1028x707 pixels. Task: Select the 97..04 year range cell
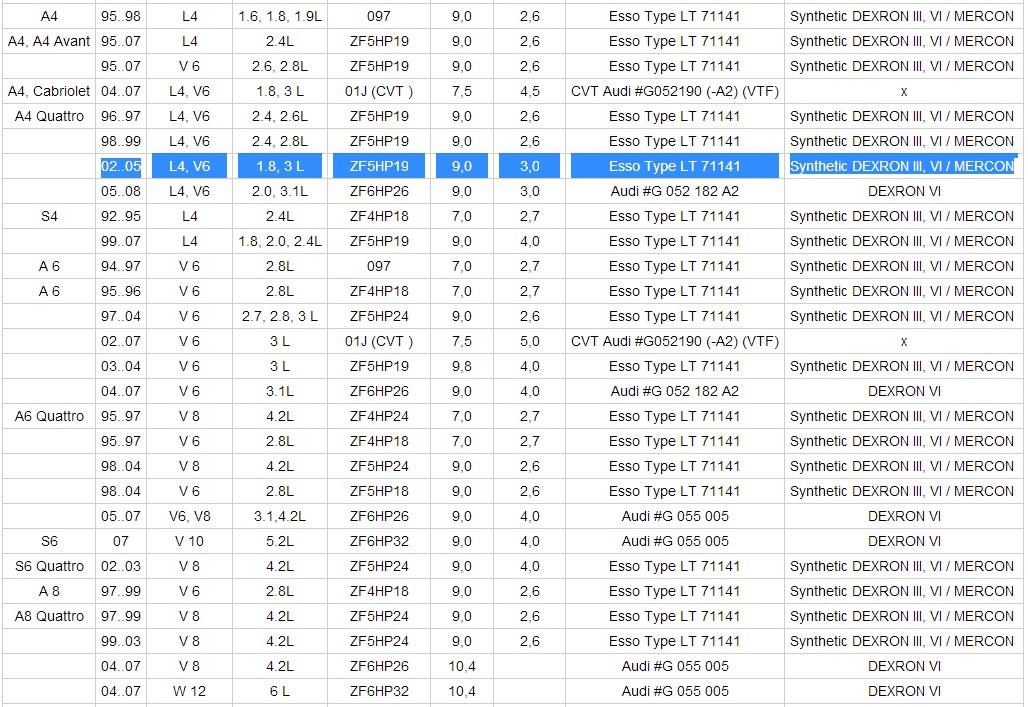[121, 316]
